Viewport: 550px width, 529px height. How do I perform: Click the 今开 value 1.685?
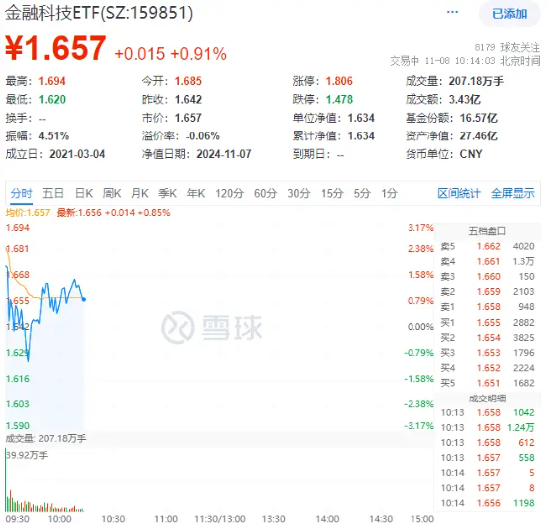point(188,81)
